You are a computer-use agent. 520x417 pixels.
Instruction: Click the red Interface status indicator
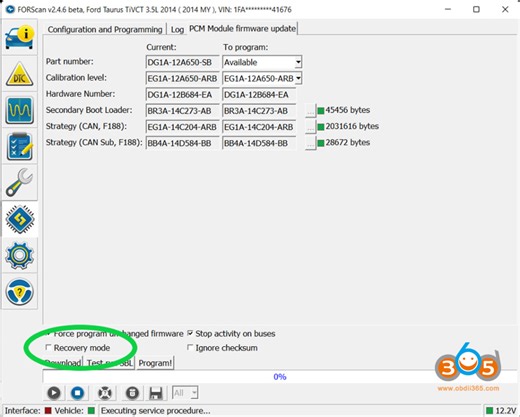48,411
